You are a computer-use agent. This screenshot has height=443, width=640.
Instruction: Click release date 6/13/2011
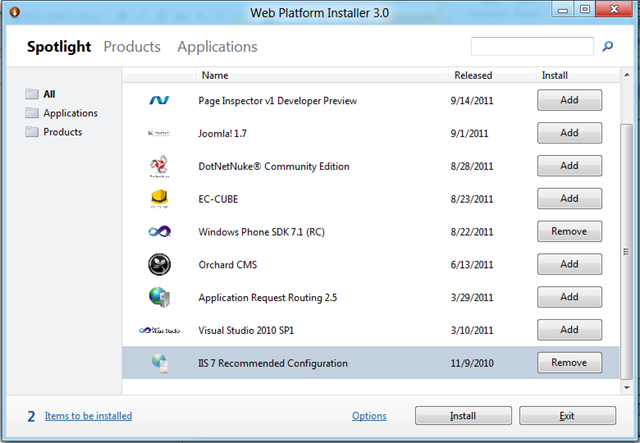(x=472, y=265)
